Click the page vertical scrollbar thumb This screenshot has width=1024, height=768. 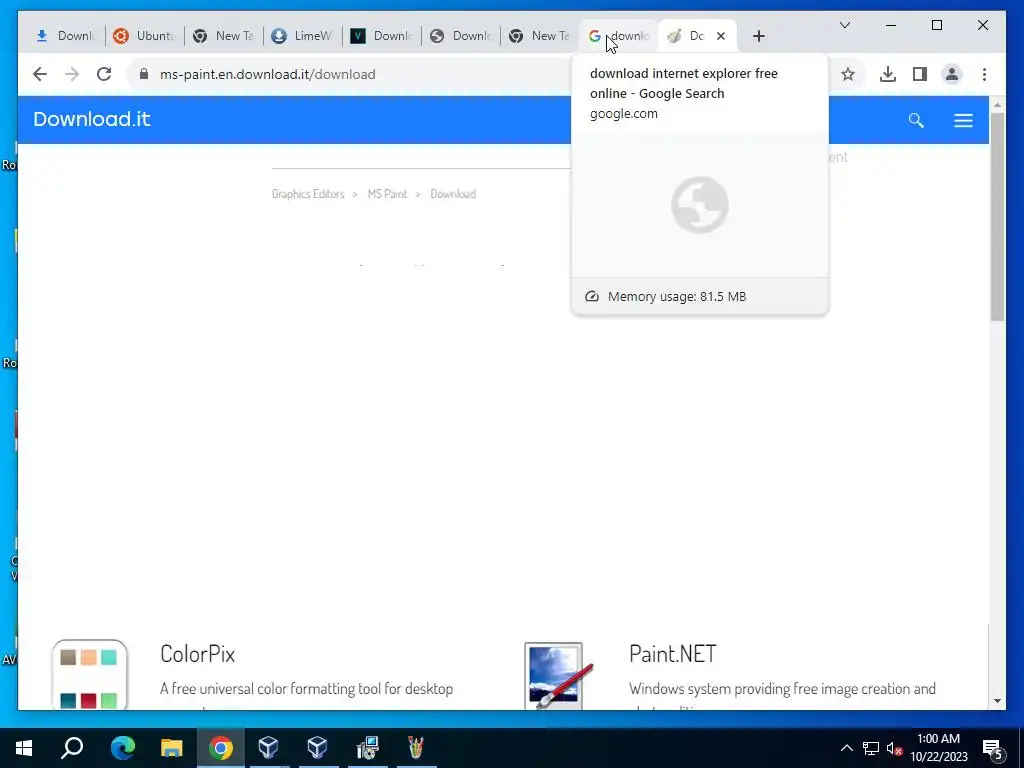(997, 217)
